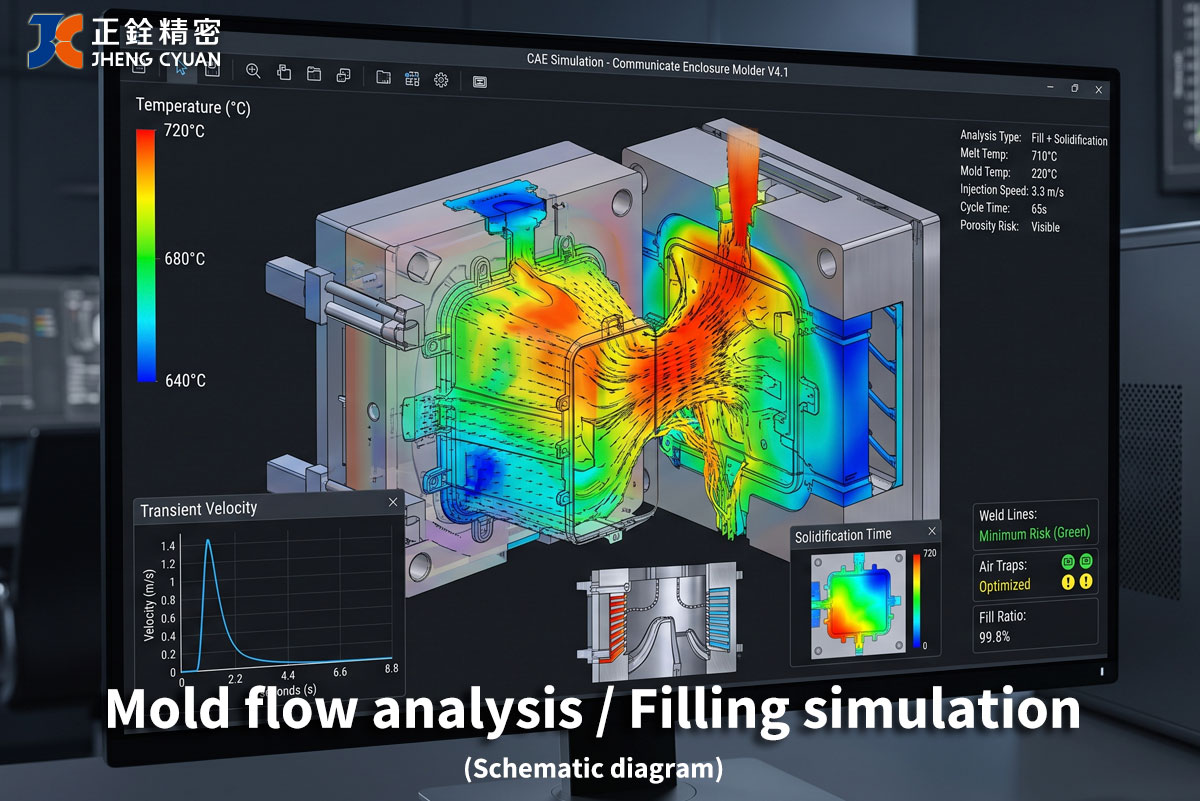Click the Velocity (m/s) axis title
Viewport: 1200px width, 801px height.
tap(149, 605)
